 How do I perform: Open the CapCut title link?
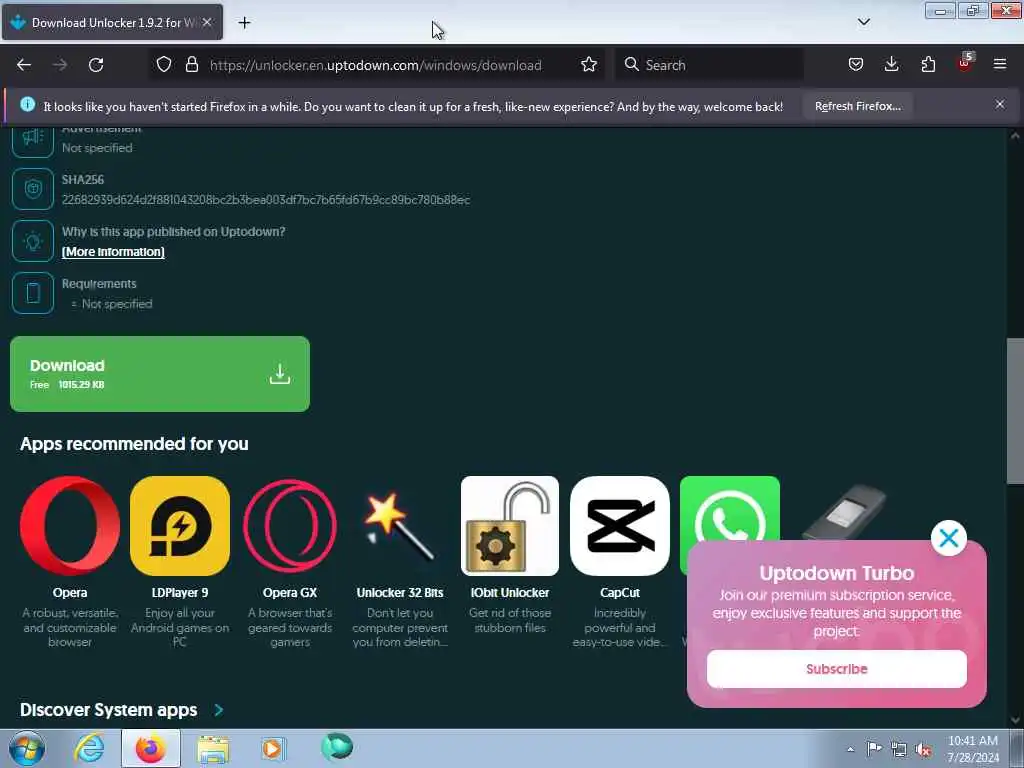[x=620, y=592]
